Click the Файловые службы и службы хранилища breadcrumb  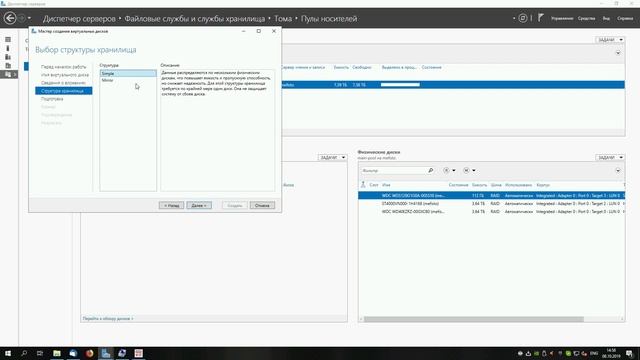195,19
